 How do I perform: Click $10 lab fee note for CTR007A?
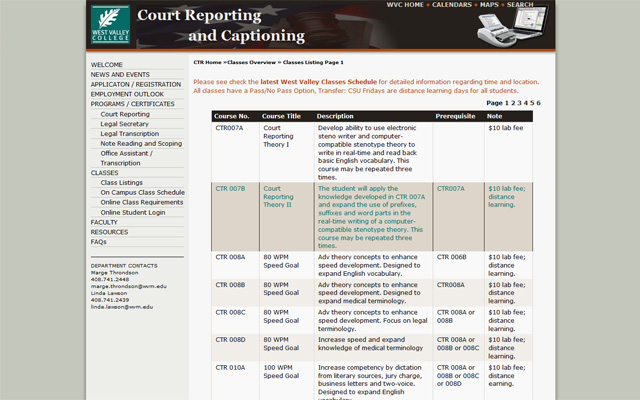(x=505, y=128)
